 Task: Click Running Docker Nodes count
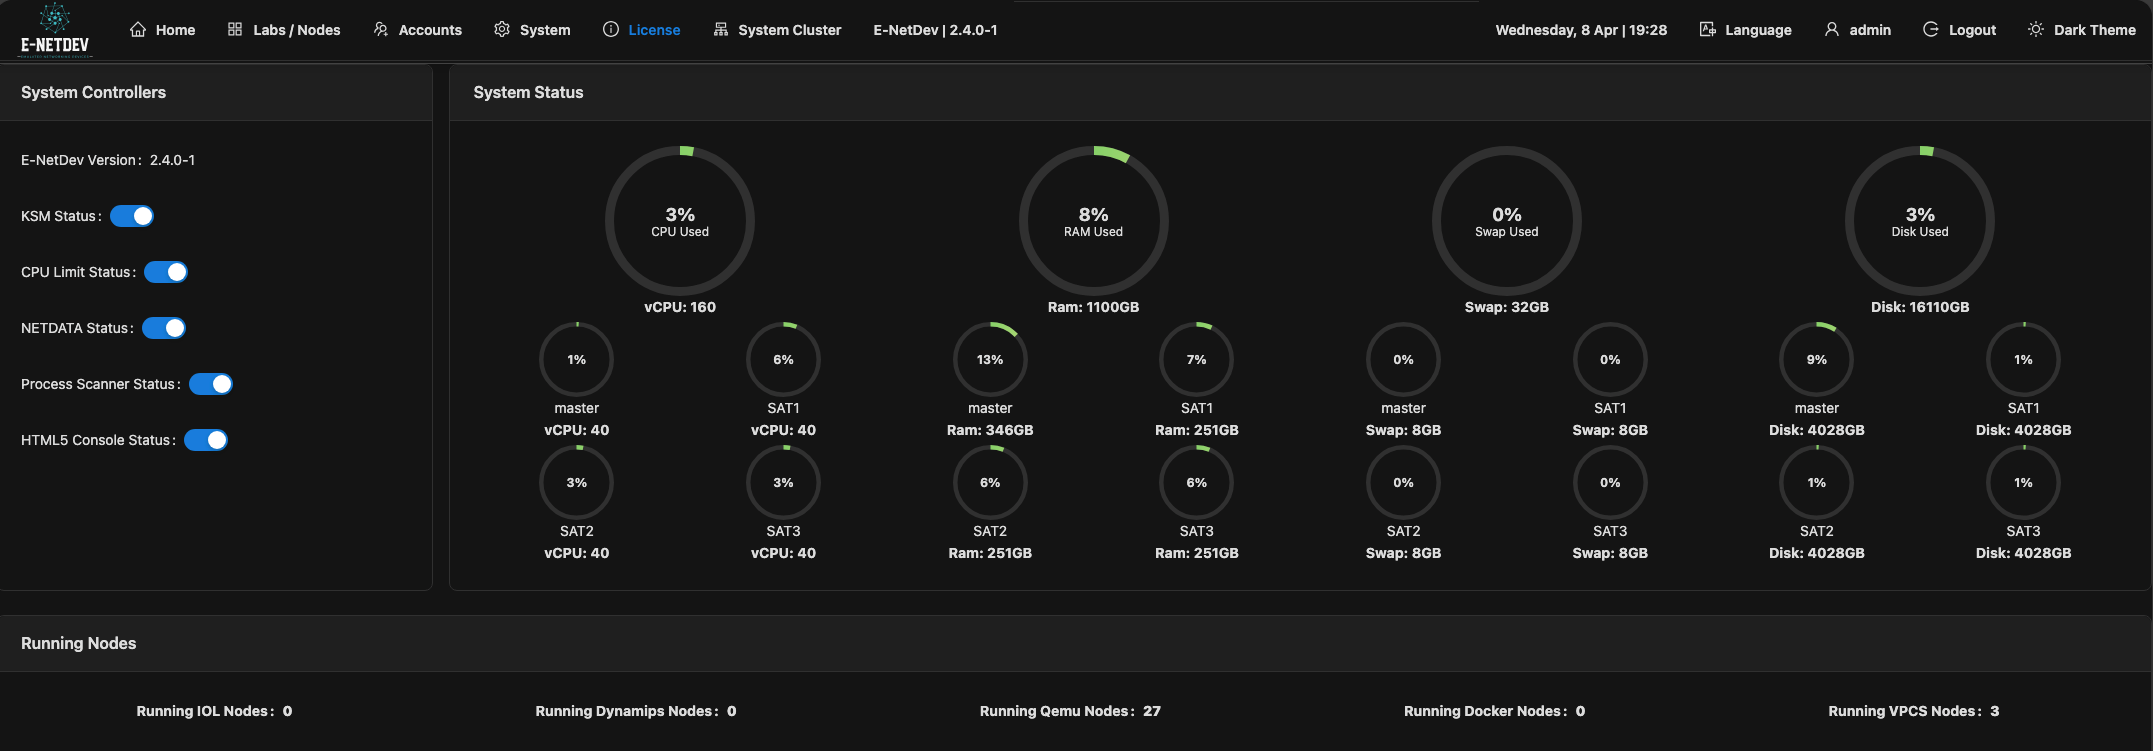[x=1494, y=711]
